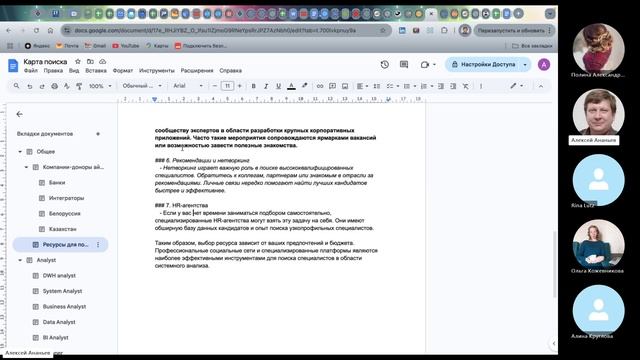Toggle italic formatting
The image size is (640, 360).
(266, 86)
